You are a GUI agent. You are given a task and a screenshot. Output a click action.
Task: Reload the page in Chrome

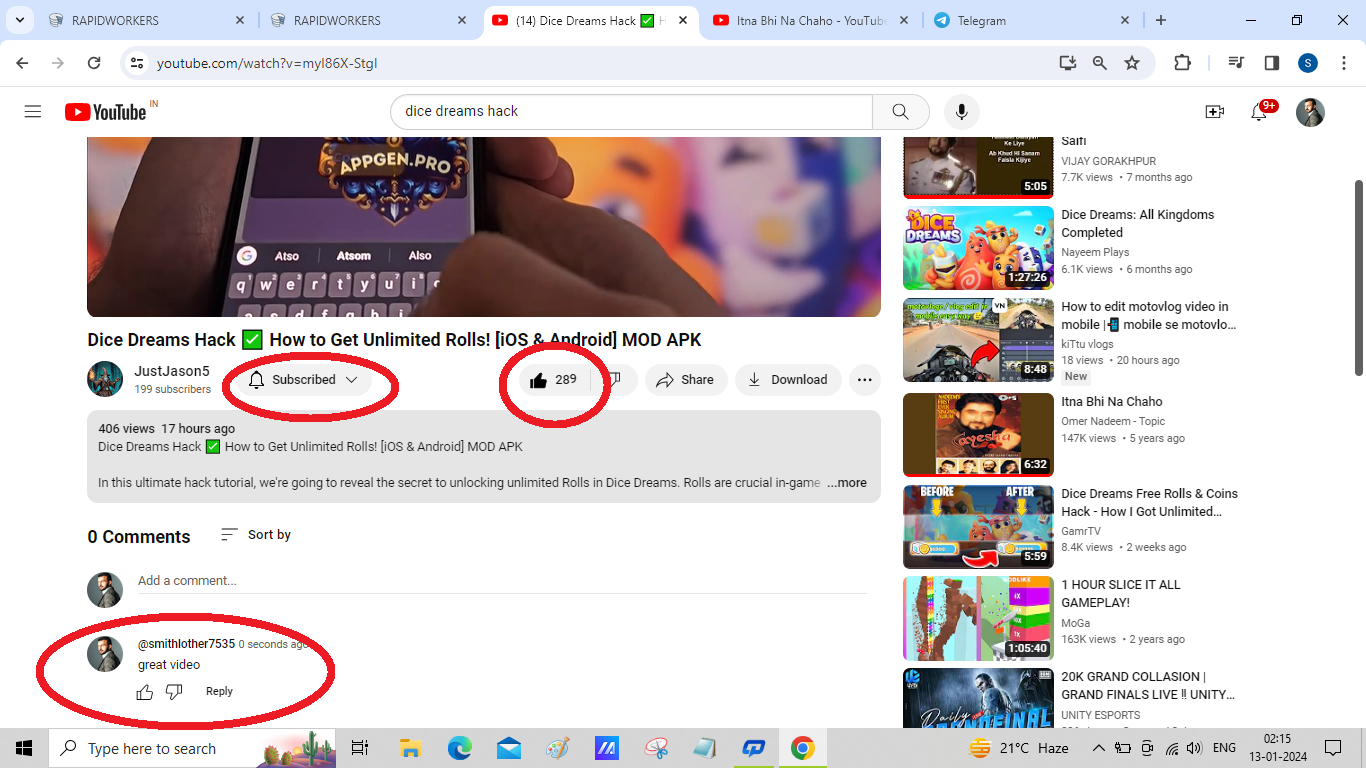pyautogui.click(x=94, y=63)
